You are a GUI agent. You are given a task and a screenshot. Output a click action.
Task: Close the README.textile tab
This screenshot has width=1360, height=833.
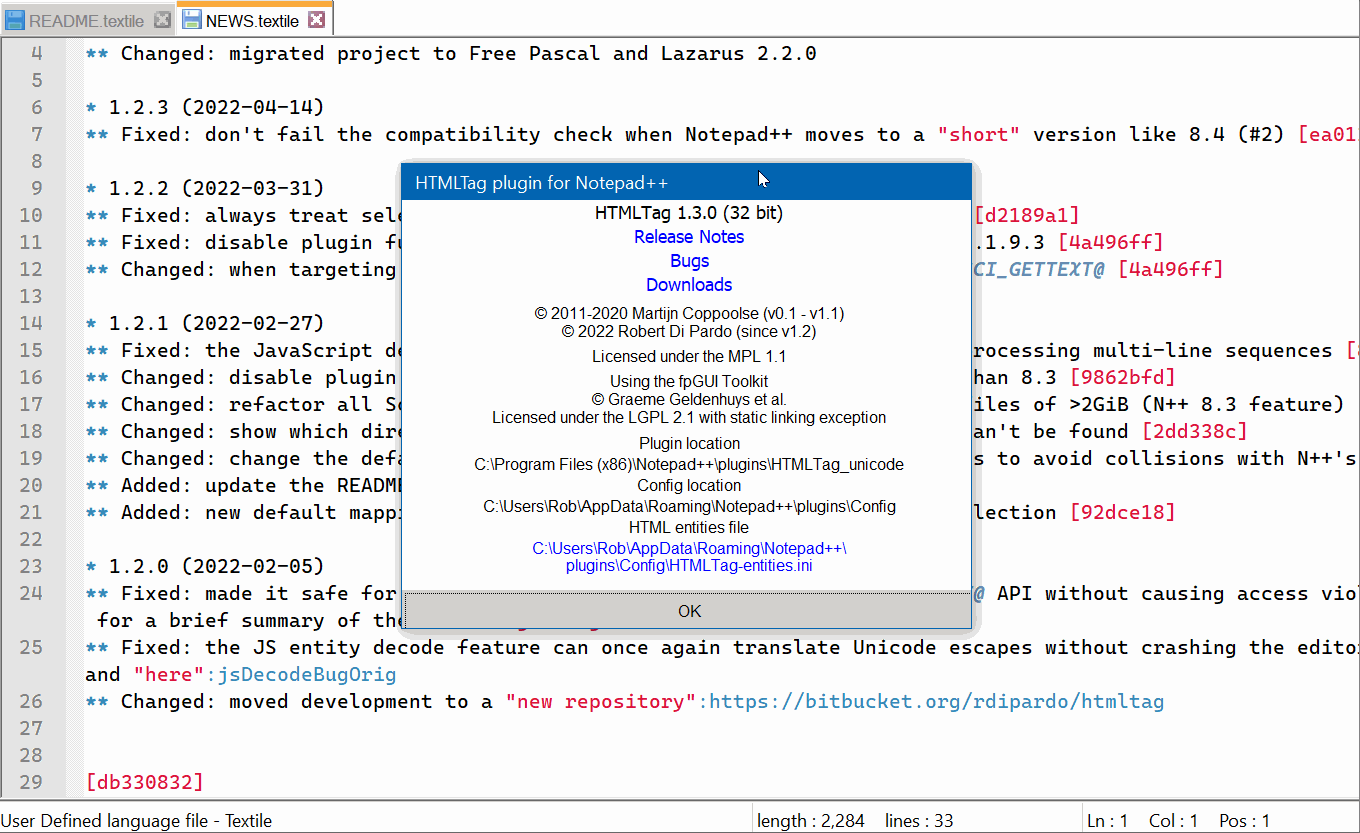[x=161, y=21]
